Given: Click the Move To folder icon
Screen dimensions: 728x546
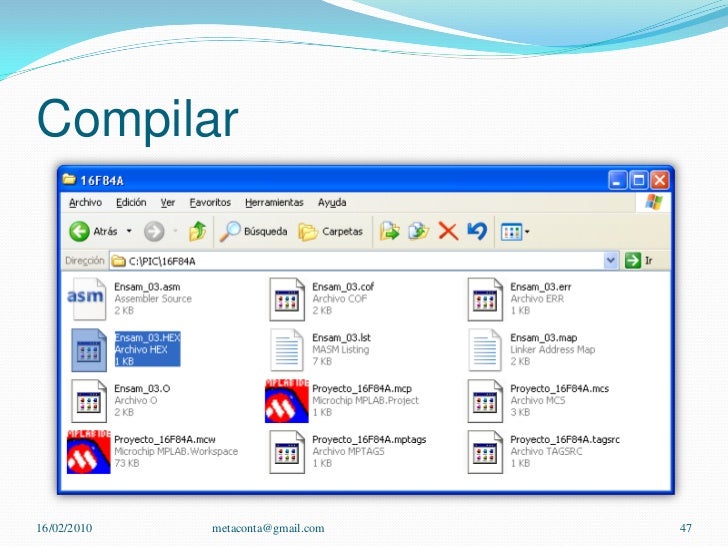Looking at the screenshot, I should point(389,231).
